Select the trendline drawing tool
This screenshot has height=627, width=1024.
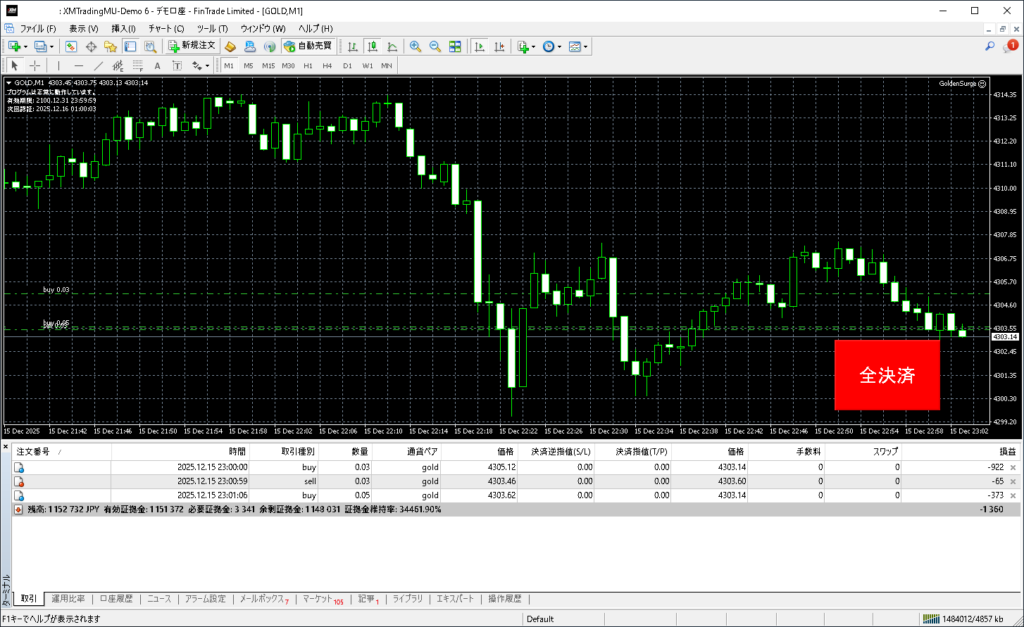99,65
